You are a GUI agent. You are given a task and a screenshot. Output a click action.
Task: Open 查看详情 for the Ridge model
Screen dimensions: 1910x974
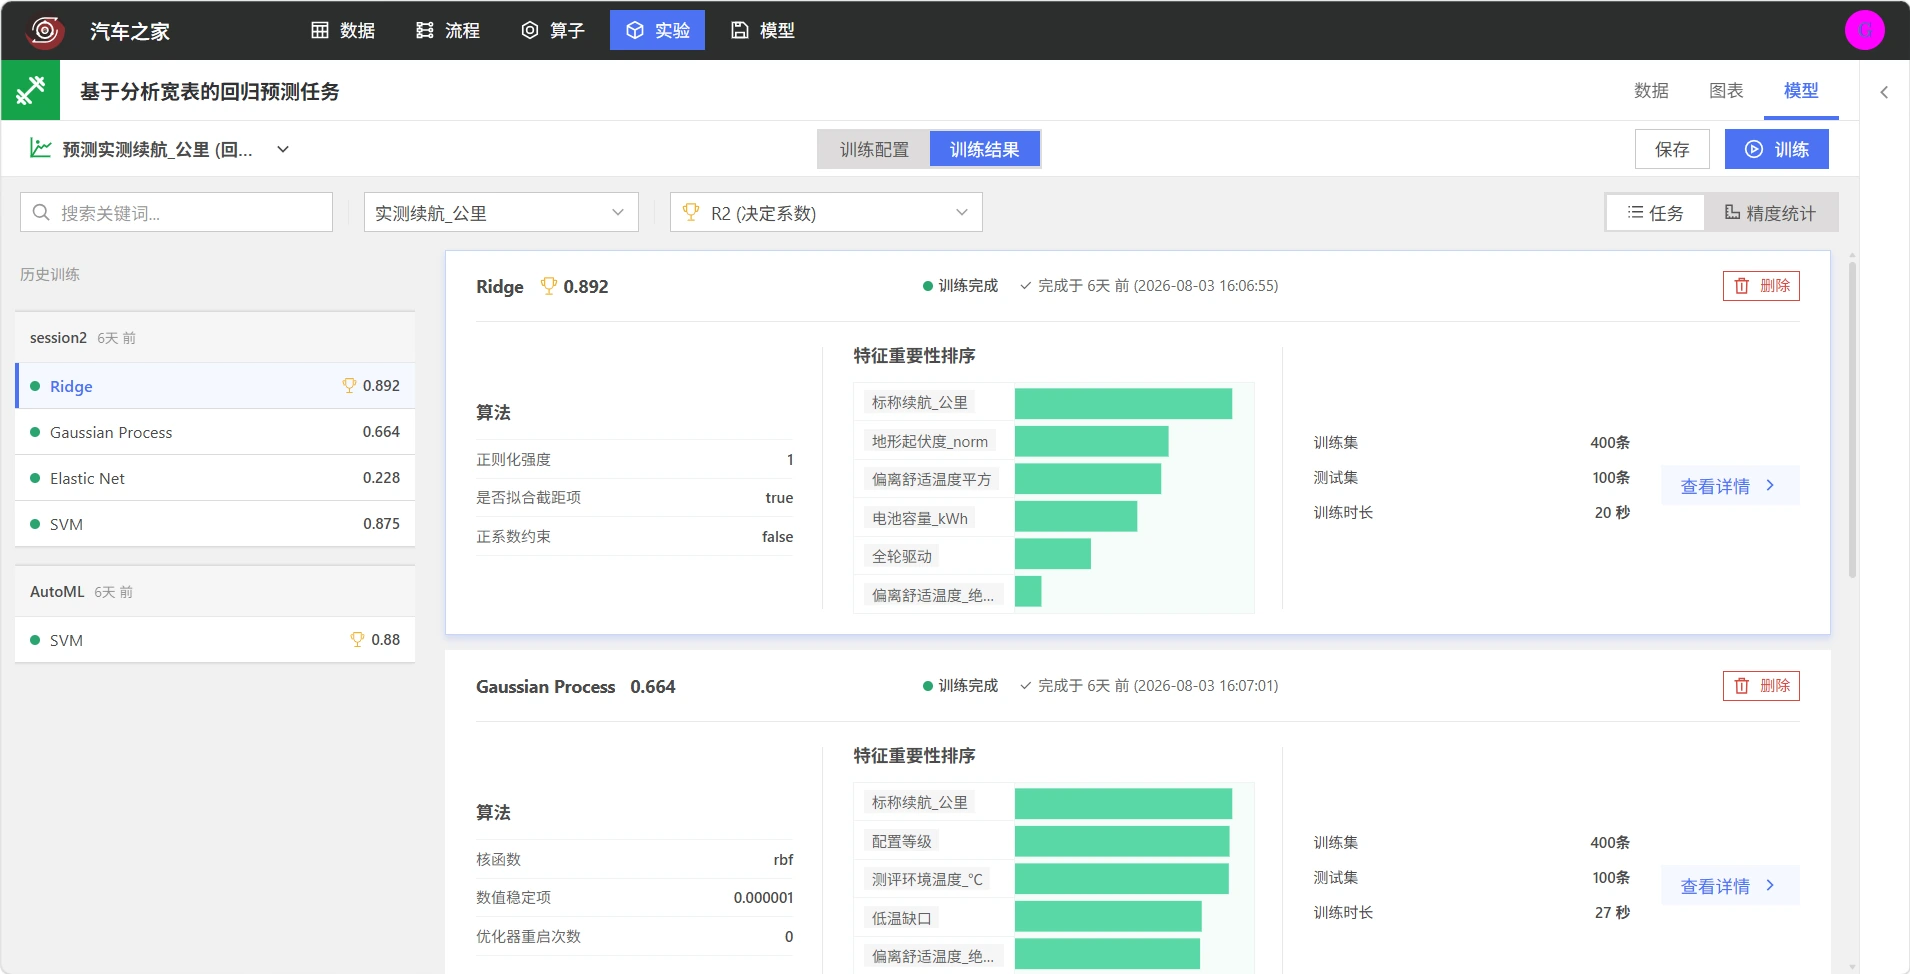coord(1730,486)
